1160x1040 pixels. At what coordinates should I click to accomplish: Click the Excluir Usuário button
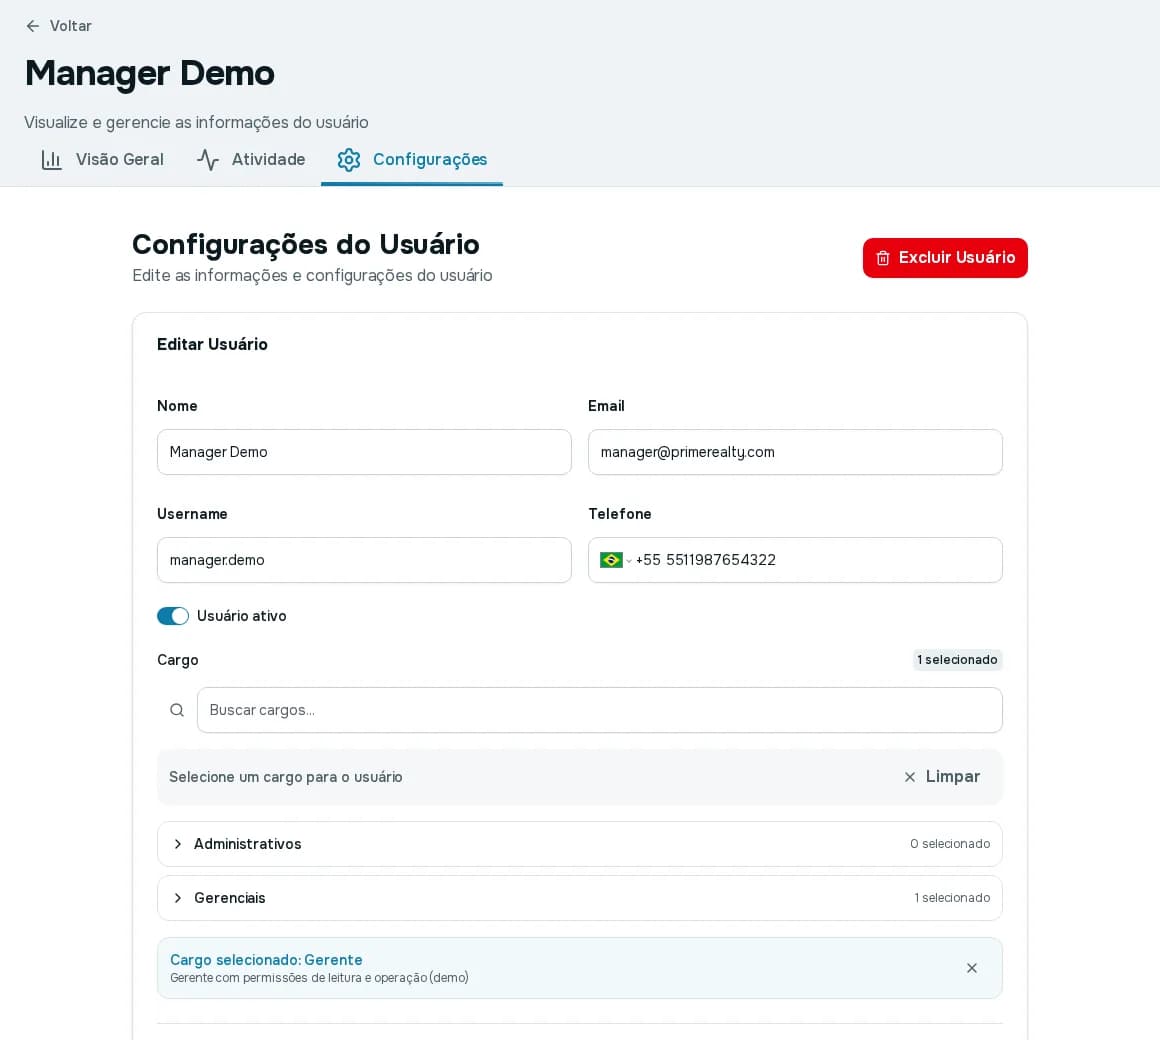pyautogui.click(x=945, y=258)
